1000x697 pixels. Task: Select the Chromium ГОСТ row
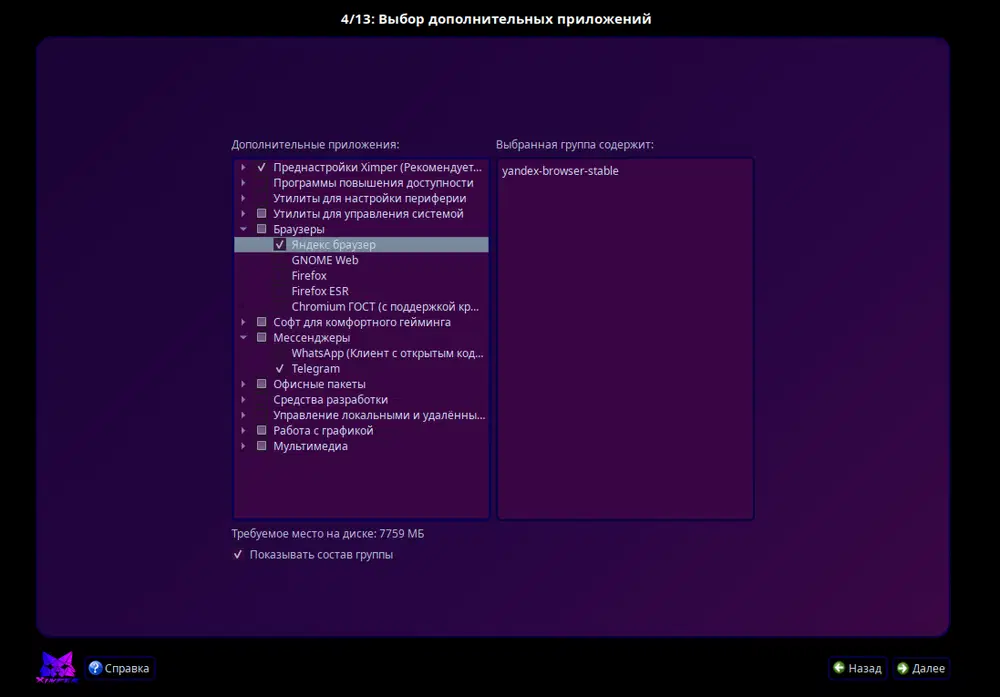(x=361, y=307)
